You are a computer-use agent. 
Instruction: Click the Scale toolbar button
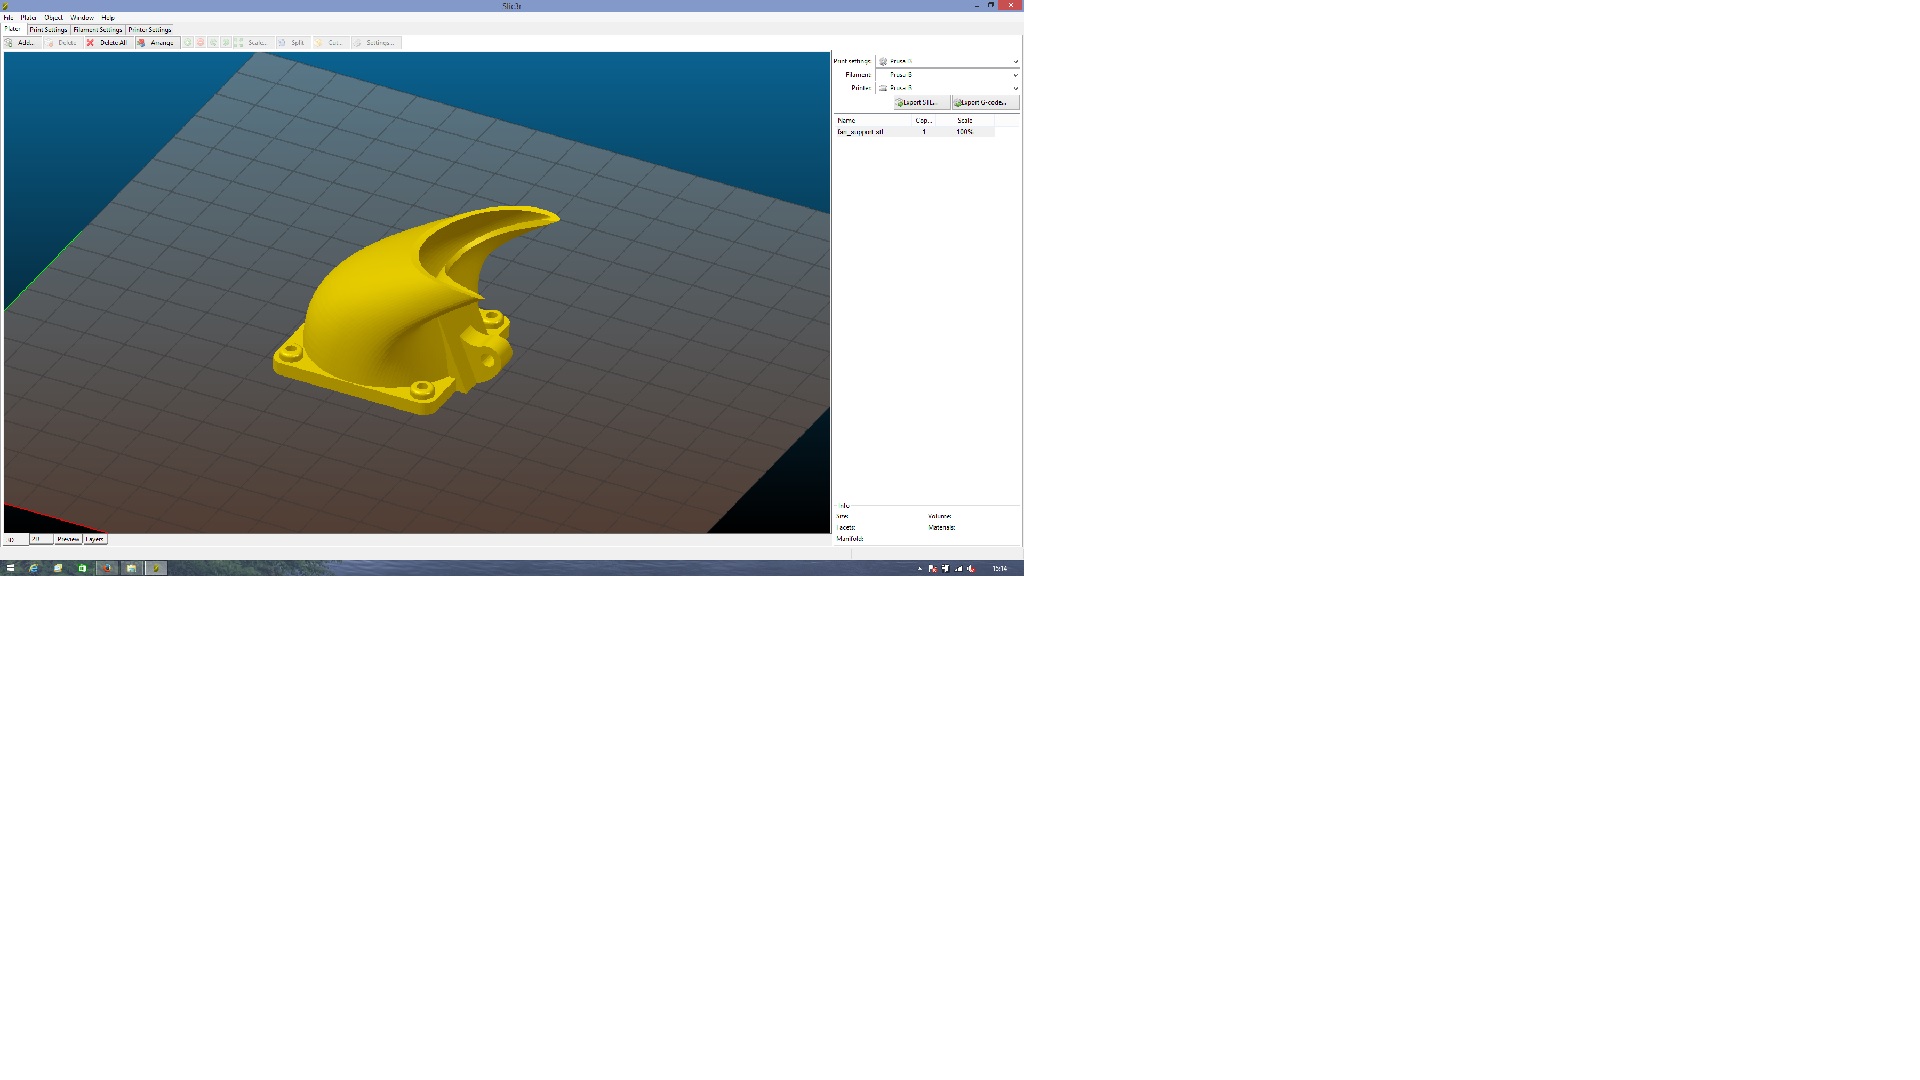click(x=253, y=43)
